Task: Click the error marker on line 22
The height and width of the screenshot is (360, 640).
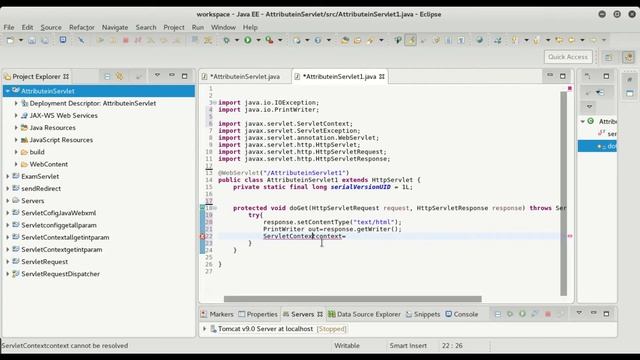Action: point(202,236)
